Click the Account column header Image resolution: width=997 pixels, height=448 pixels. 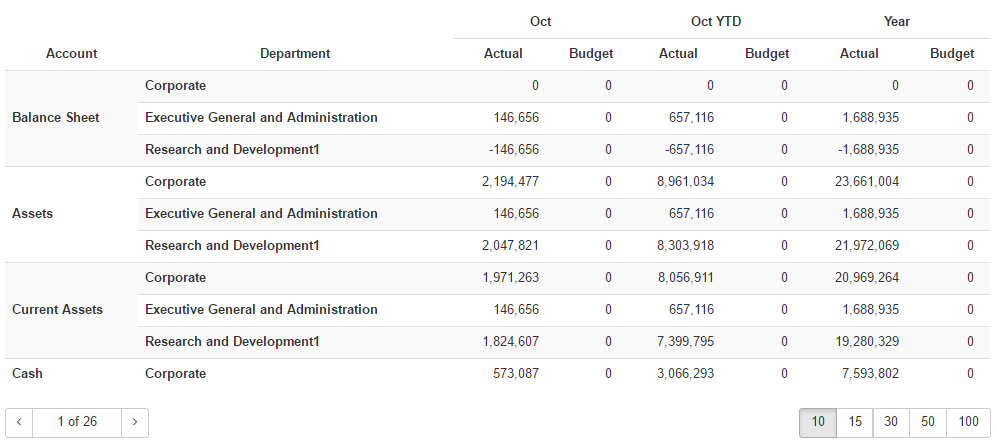tap(72, 54)
